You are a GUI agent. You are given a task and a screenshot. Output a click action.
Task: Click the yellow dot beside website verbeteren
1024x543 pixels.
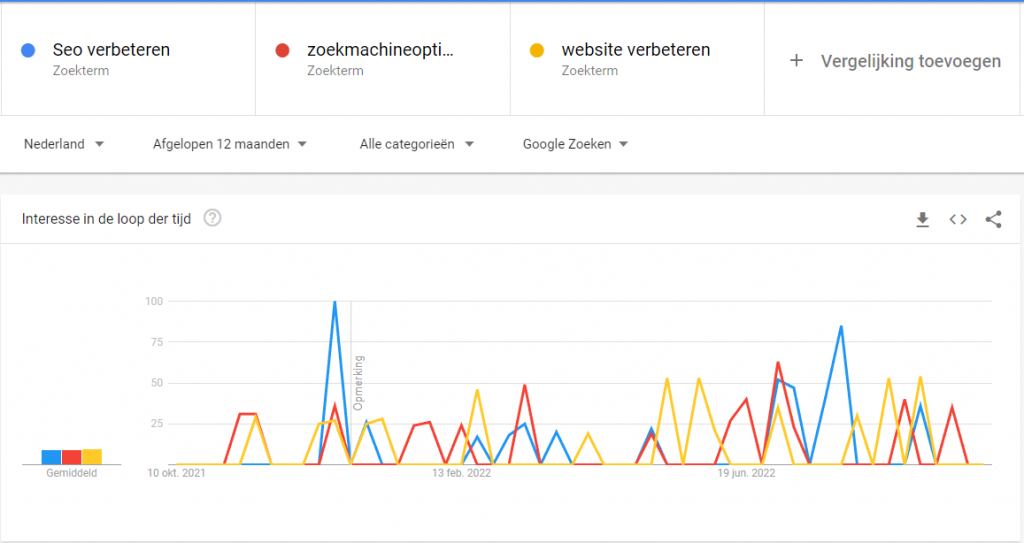coord(537,50)
